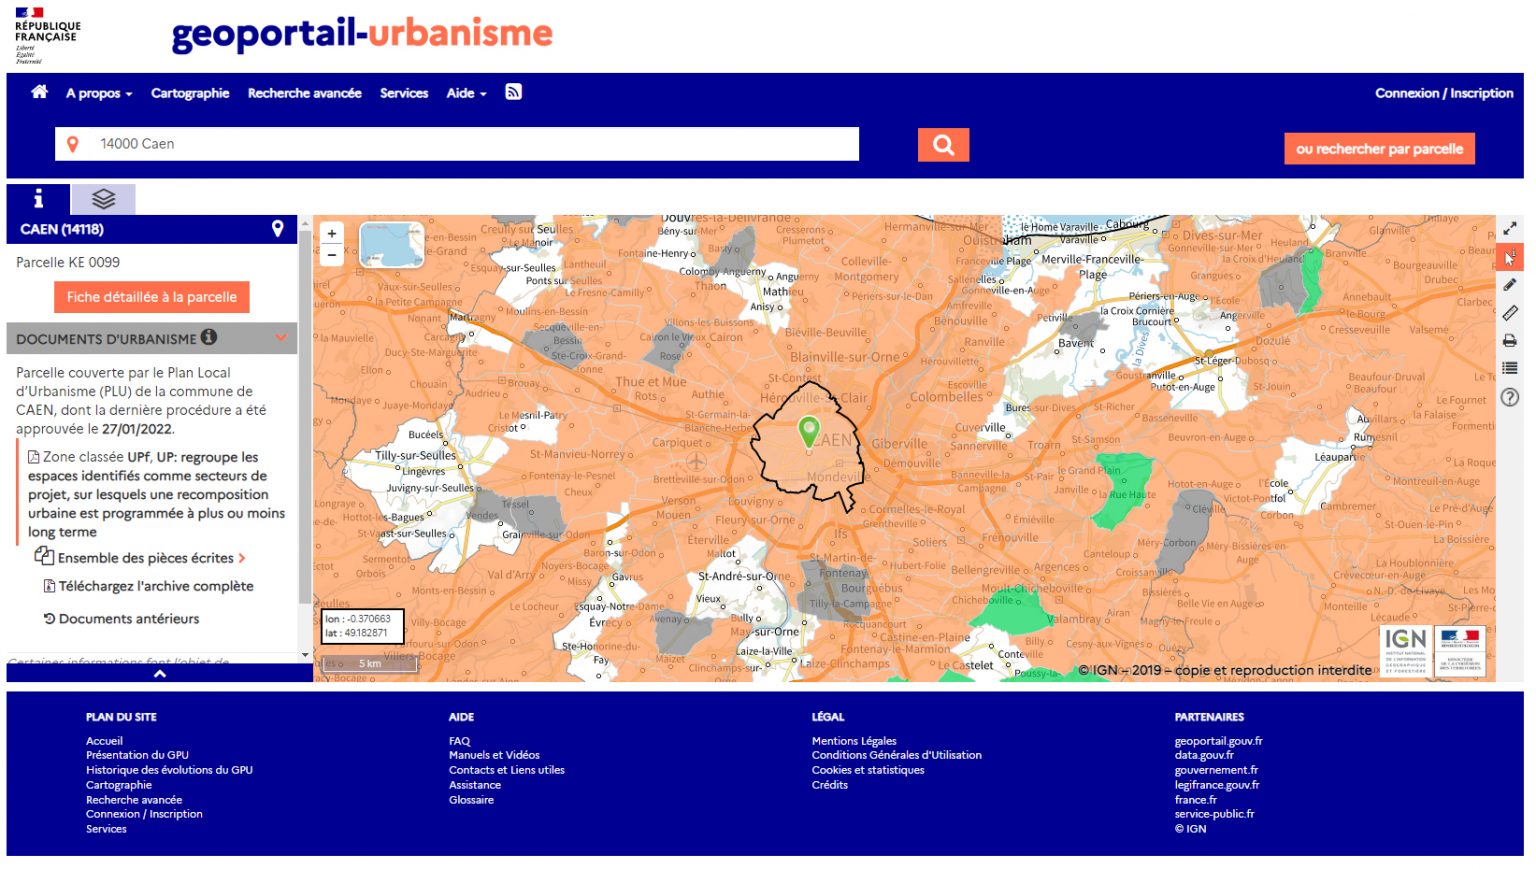Activate the measurement ruler tool
The height and width of the screenshot is (869, 1536).
click(x=1510, y=313)
